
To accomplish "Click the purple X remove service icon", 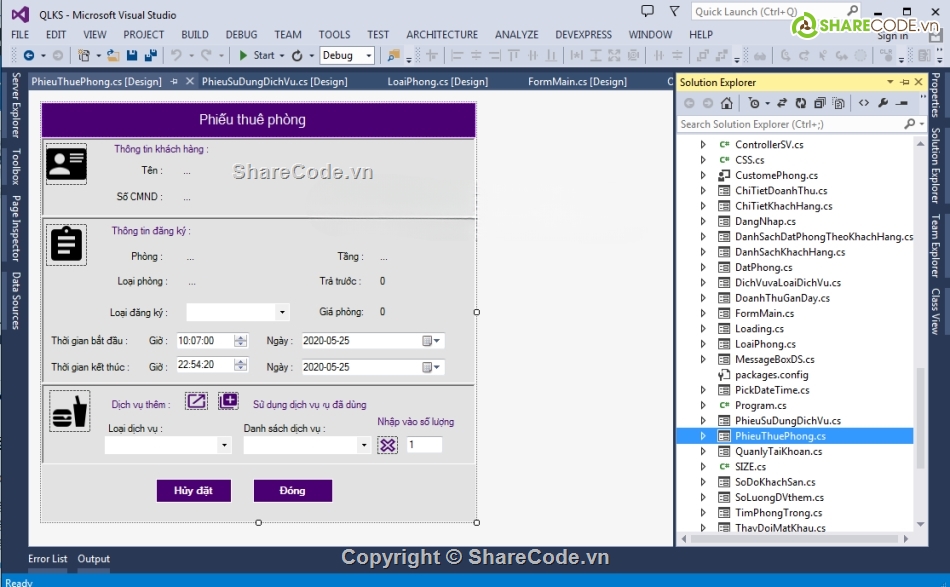I will [x=388, y=445].
